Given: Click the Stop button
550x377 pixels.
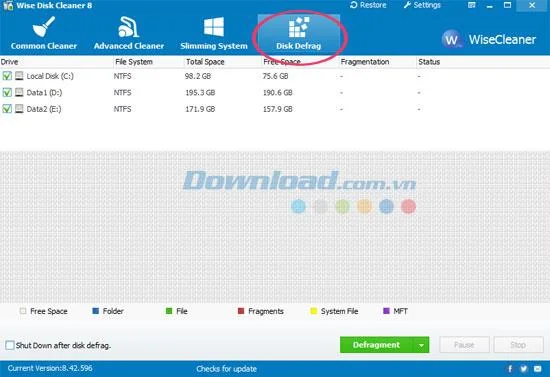Looking at the screenshot, I should 518,345.
